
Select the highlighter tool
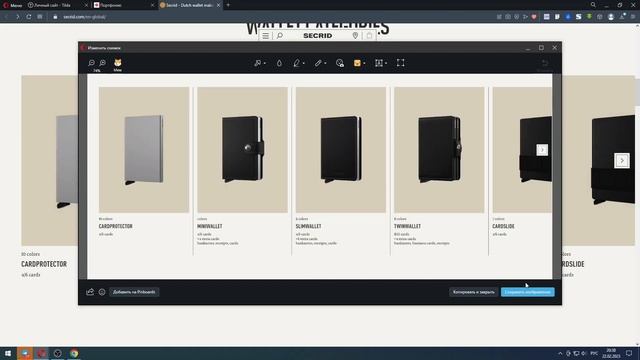tap(297, 63)
